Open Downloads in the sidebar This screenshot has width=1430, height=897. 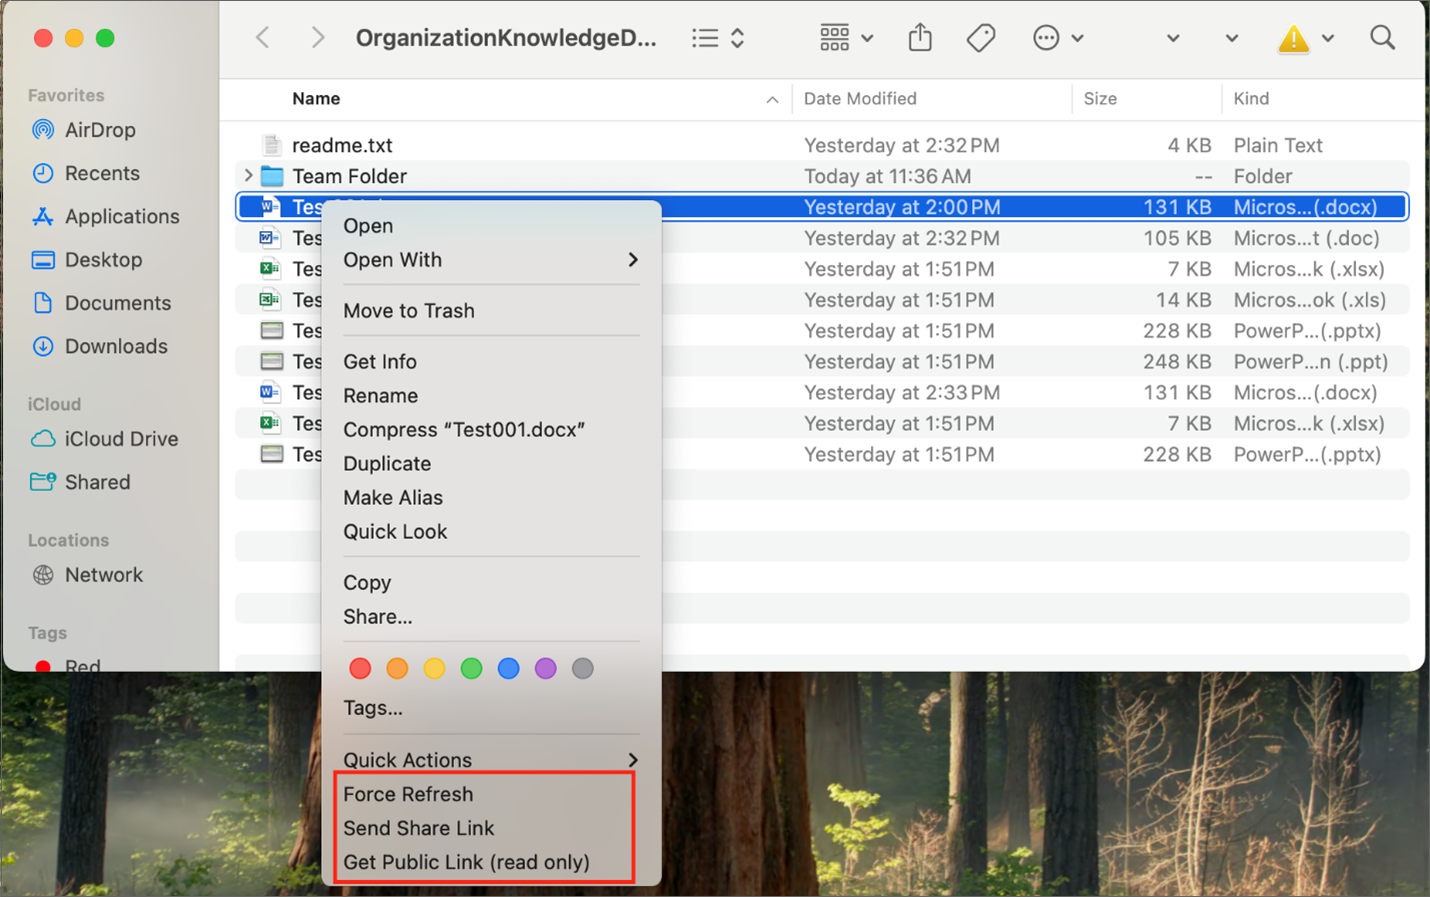pyautogui.click(x=115, y=346)
